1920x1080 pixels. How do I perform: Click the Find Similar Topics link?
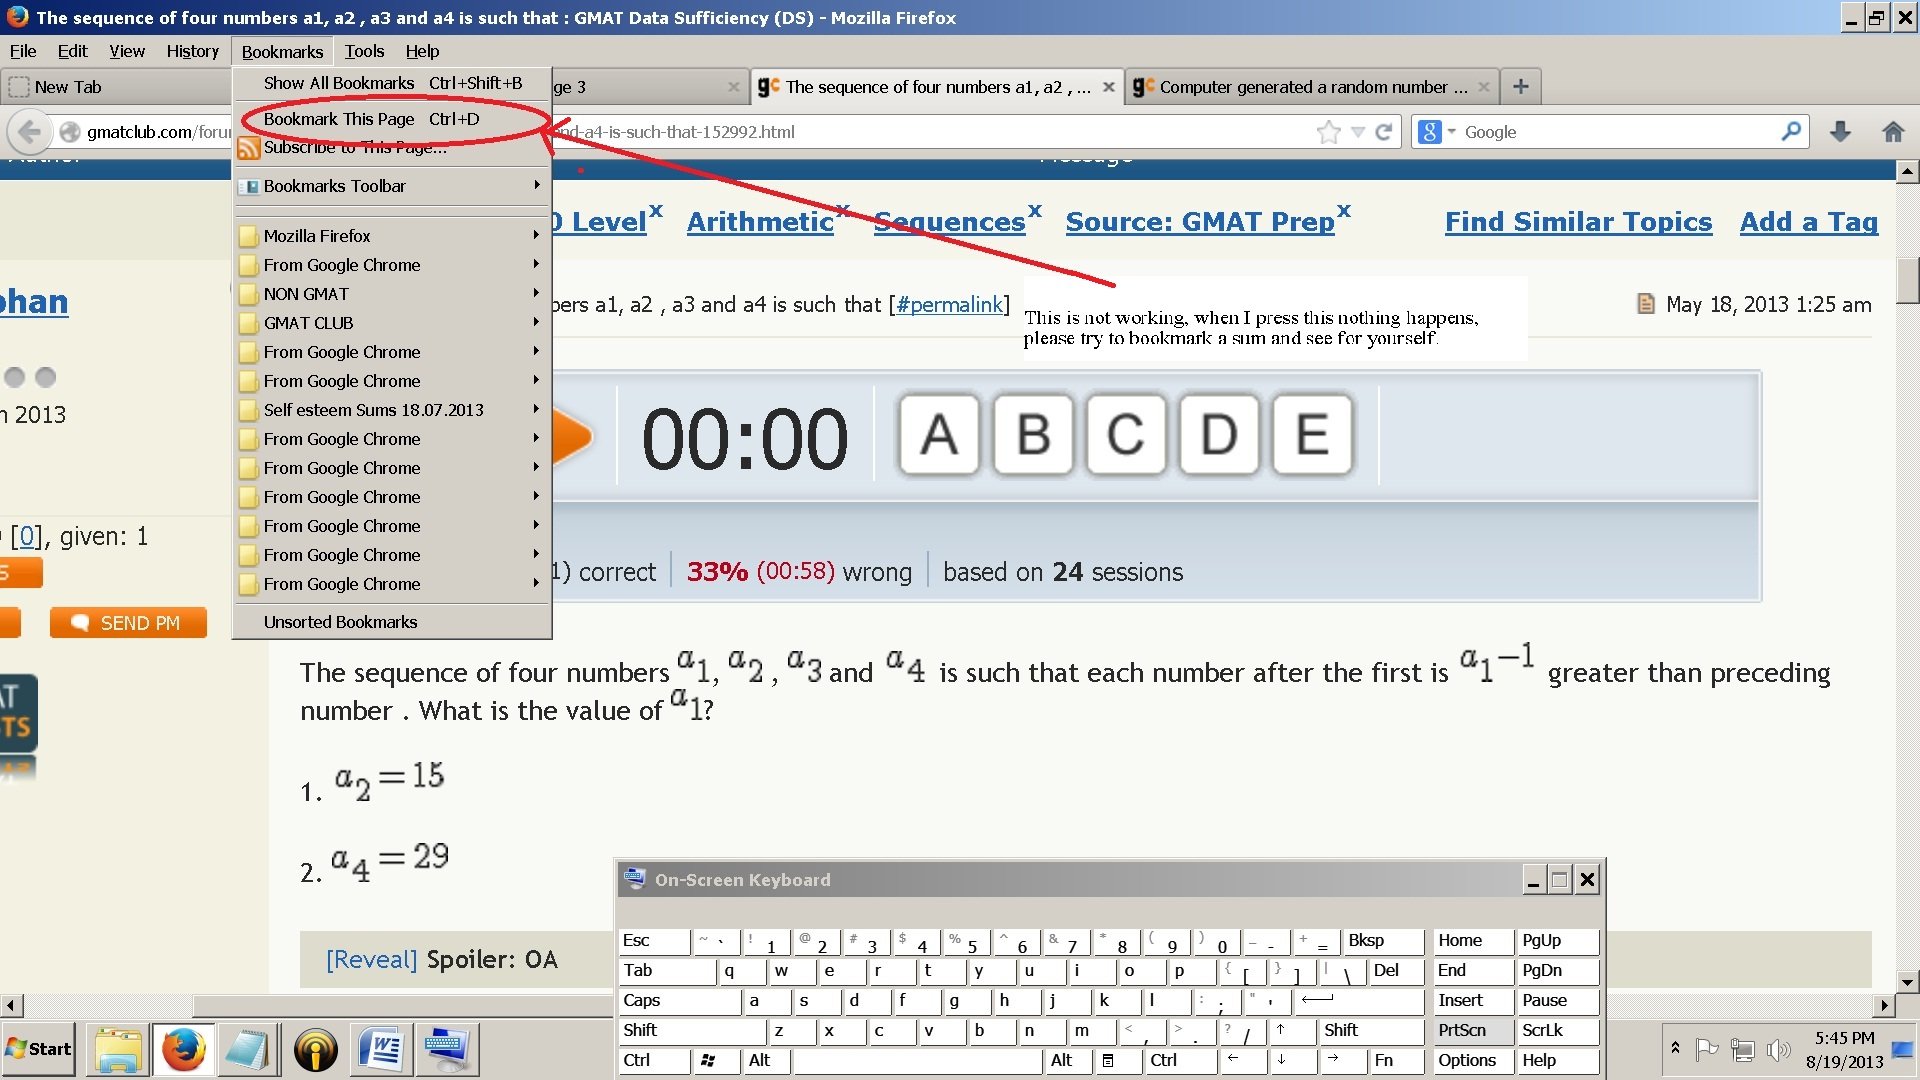point(1580,220)
